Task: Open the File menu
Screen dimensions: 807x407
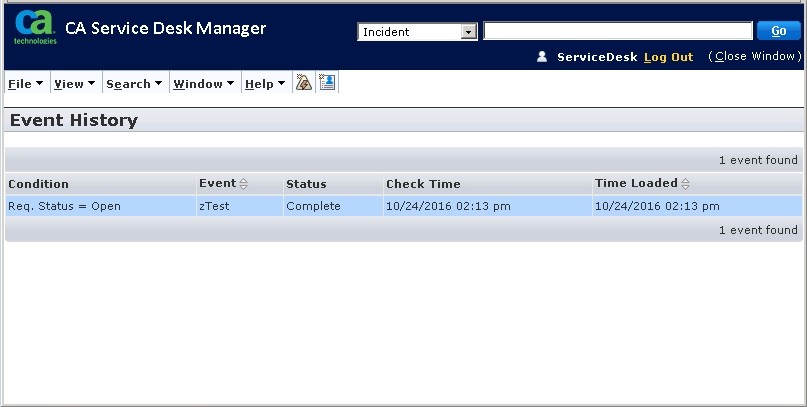Action: pyautogui.click(x=25, y=84)
